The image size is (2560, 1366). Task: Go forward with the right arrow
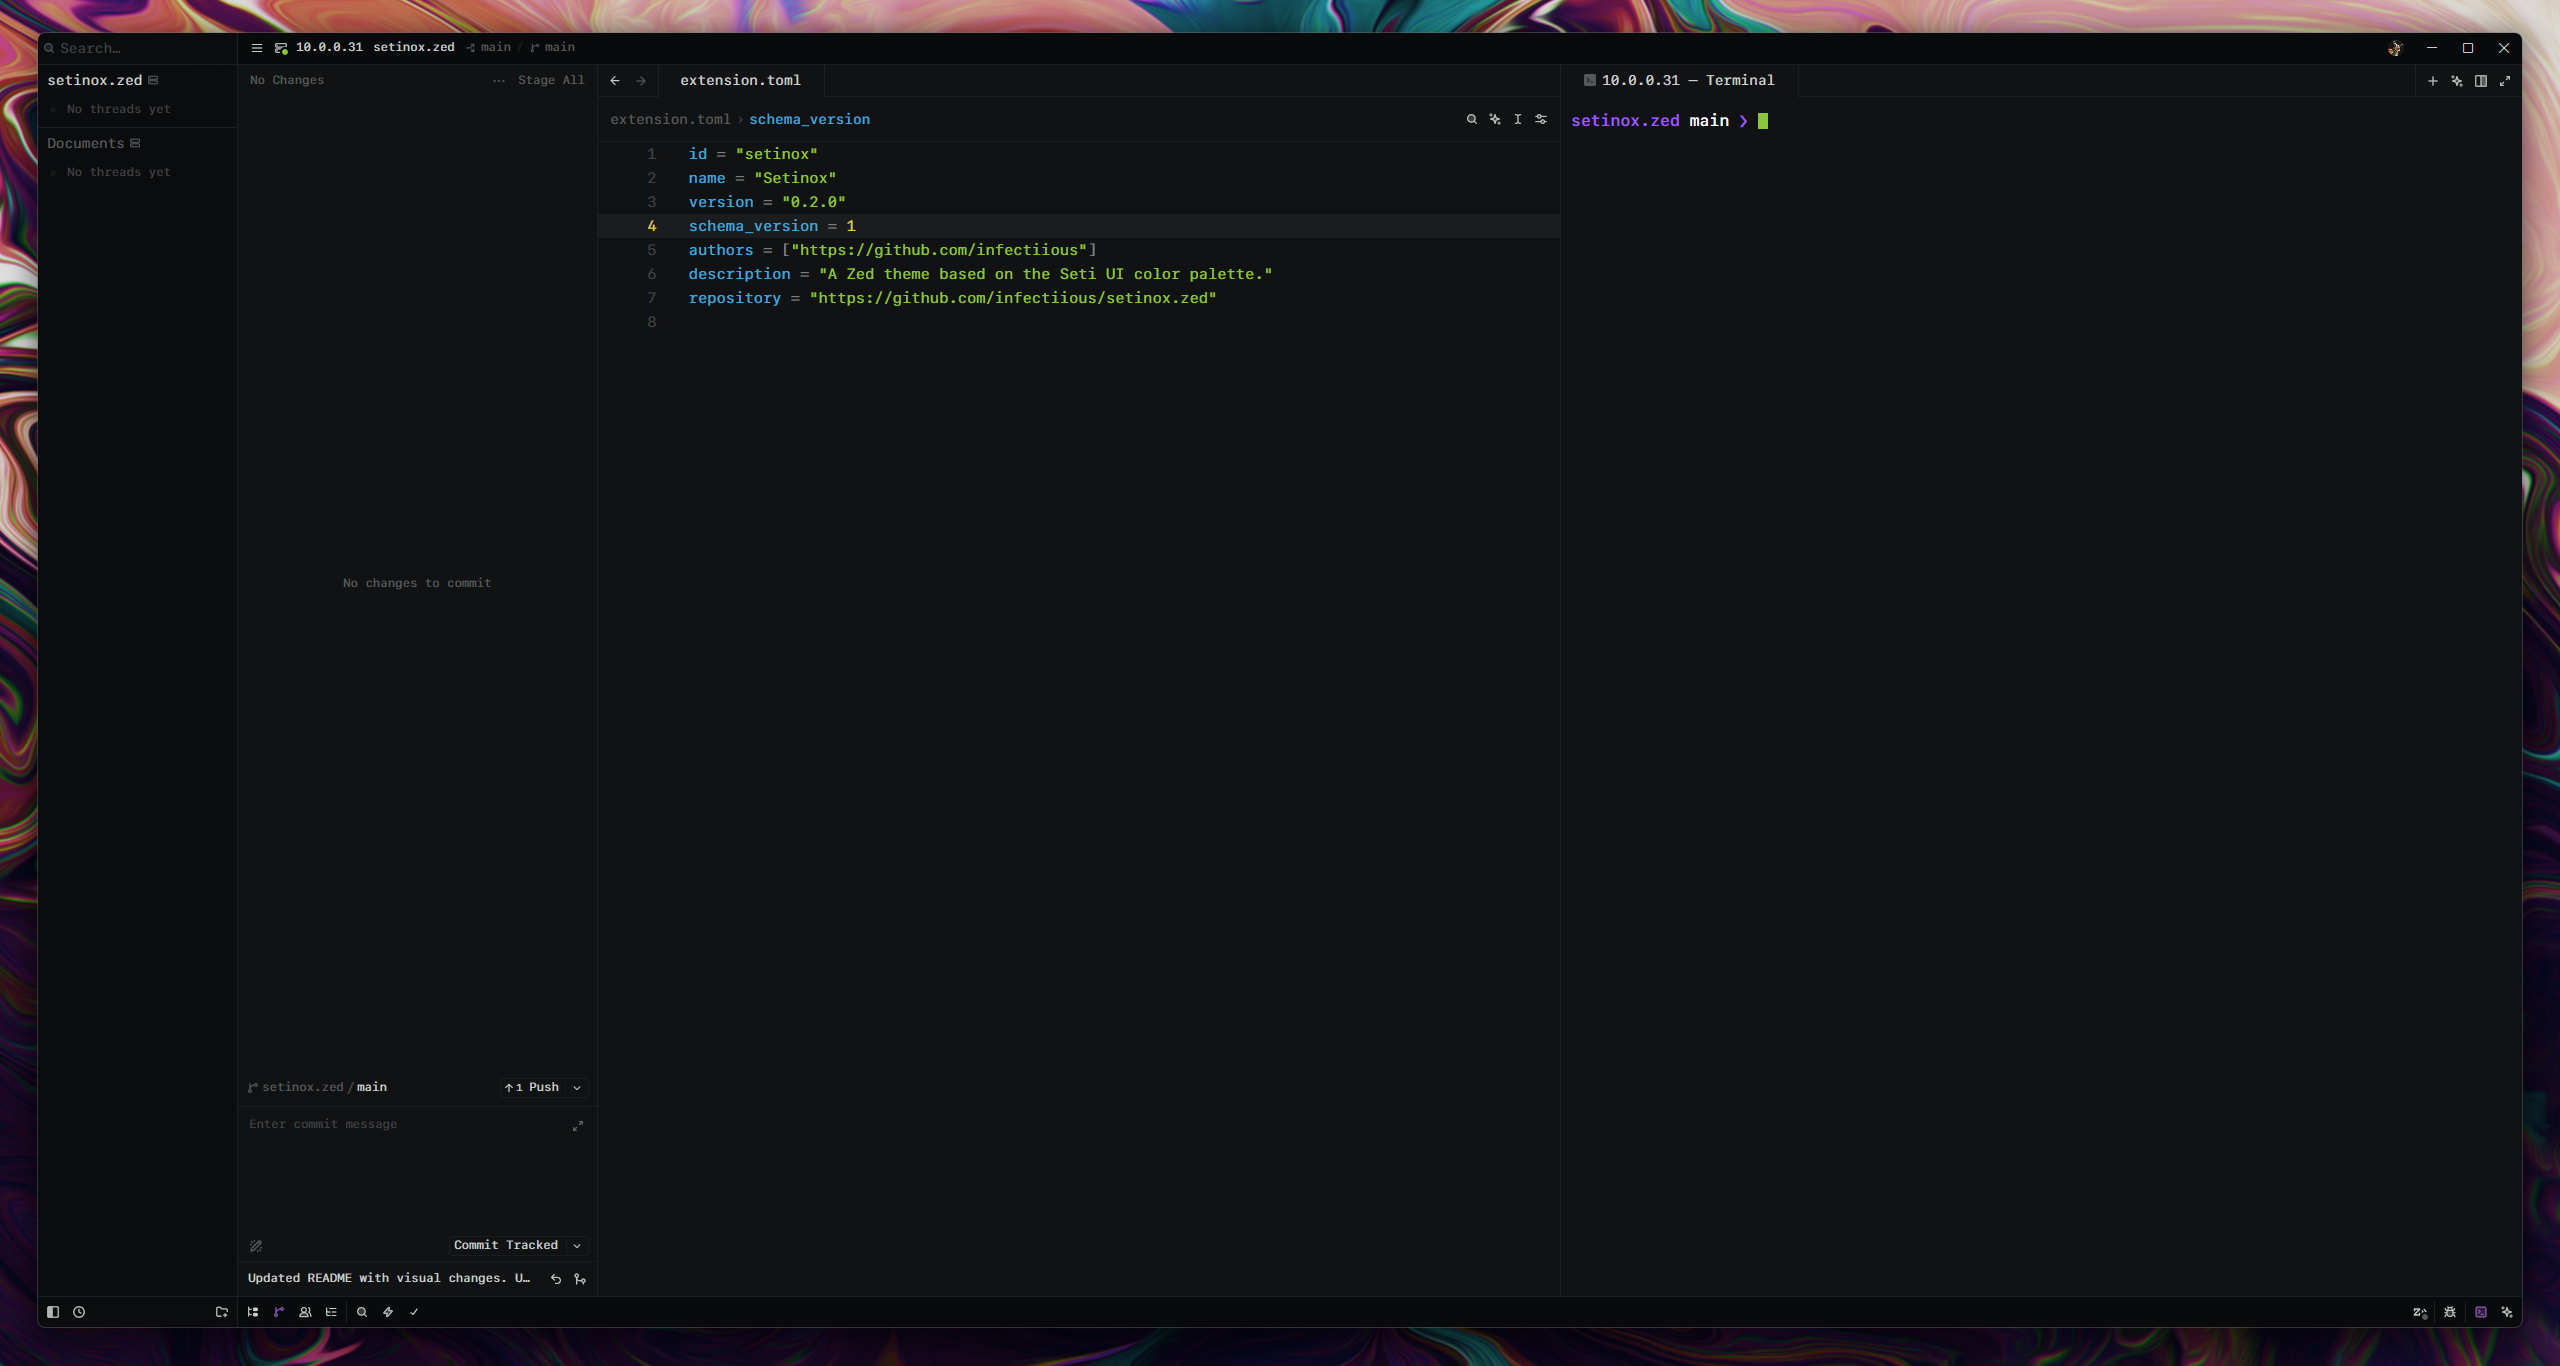pos(641,81)
